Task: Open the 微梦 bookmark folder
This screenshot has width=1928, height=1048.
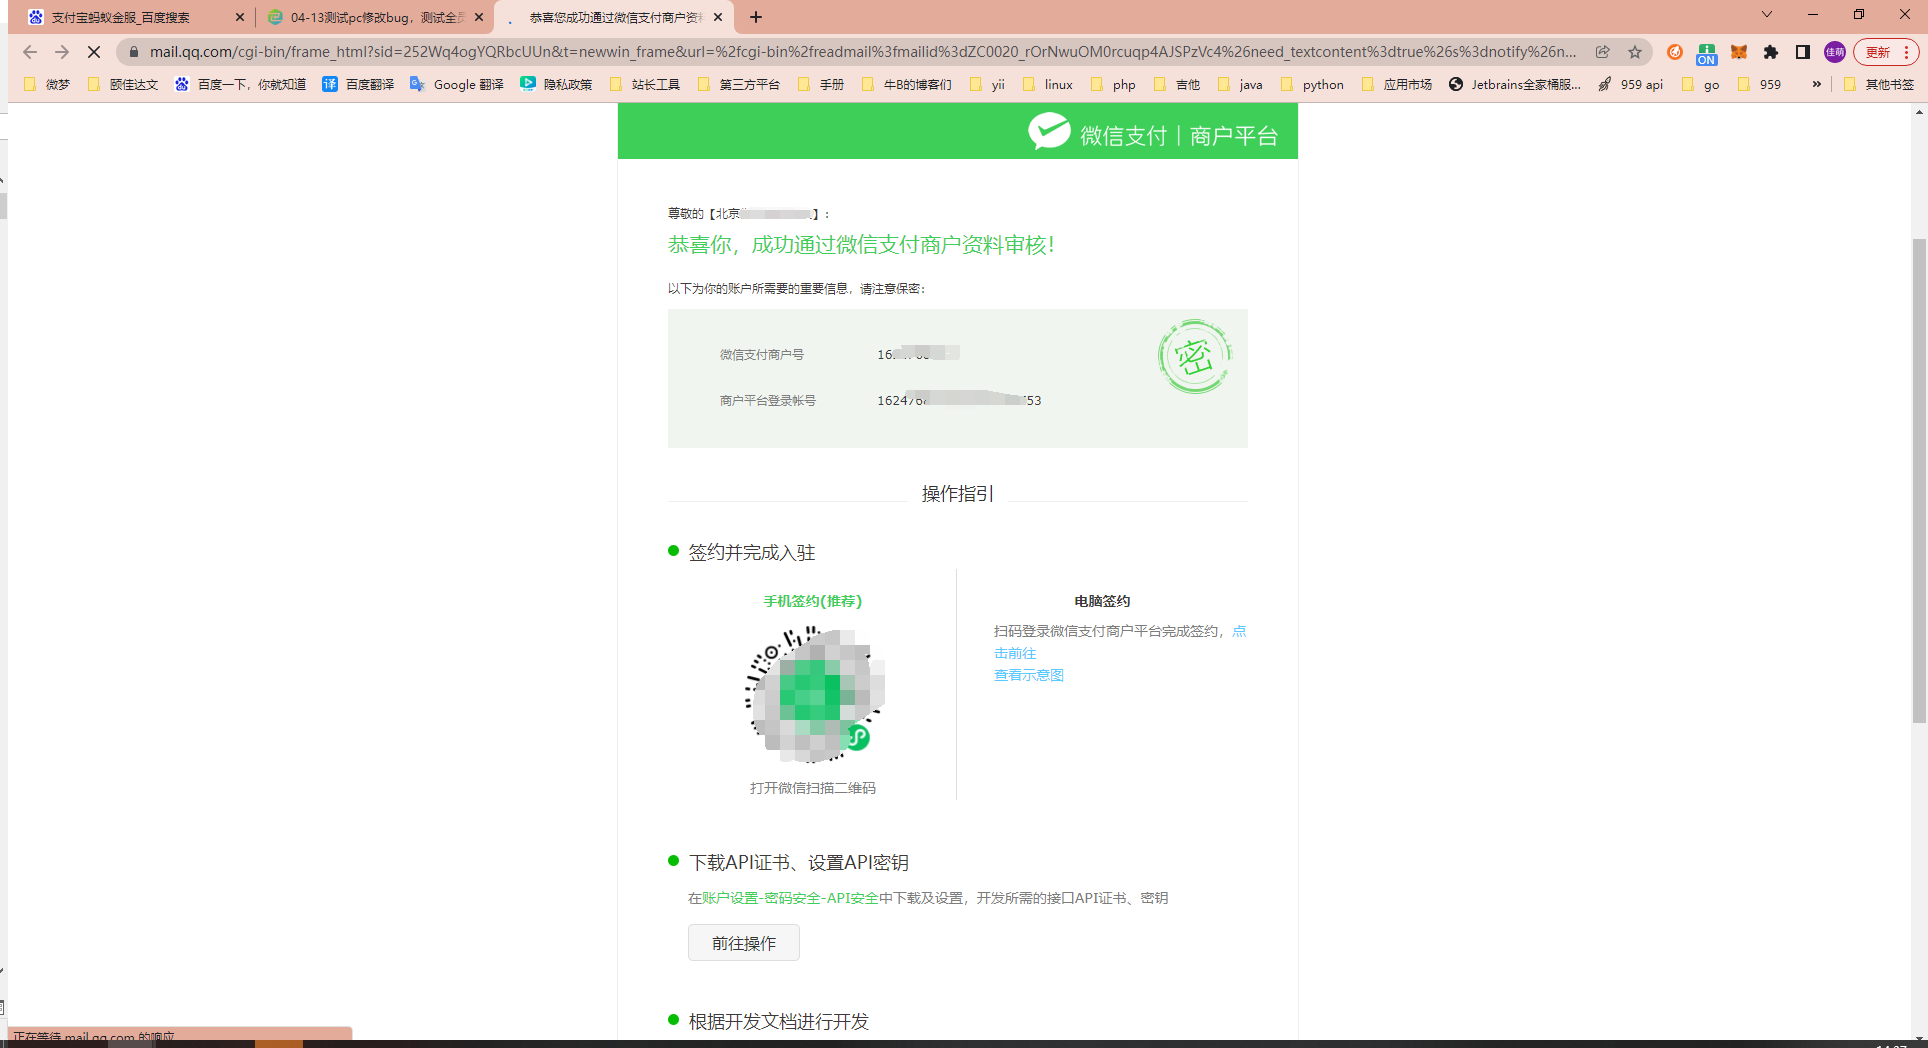Action: 47,84
